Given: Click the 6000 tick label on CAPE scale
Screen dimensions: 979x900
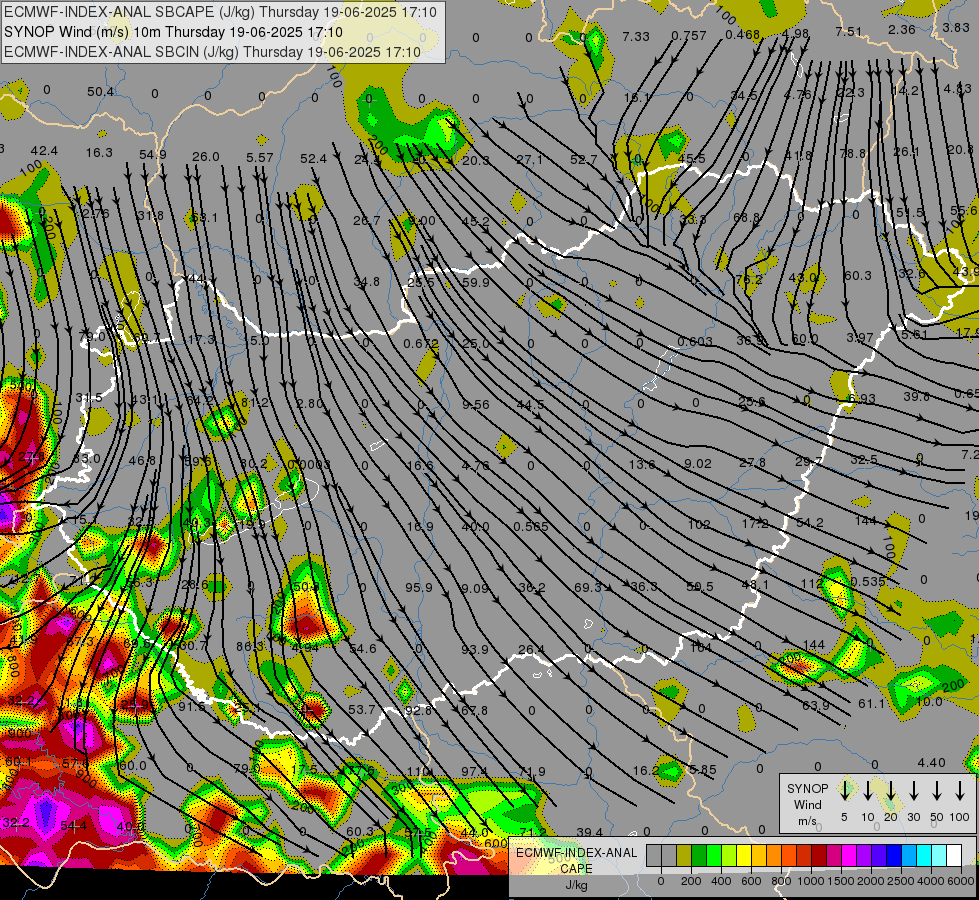Looking at the screenshot, I should pyautogui.click(x=961, y=881).
